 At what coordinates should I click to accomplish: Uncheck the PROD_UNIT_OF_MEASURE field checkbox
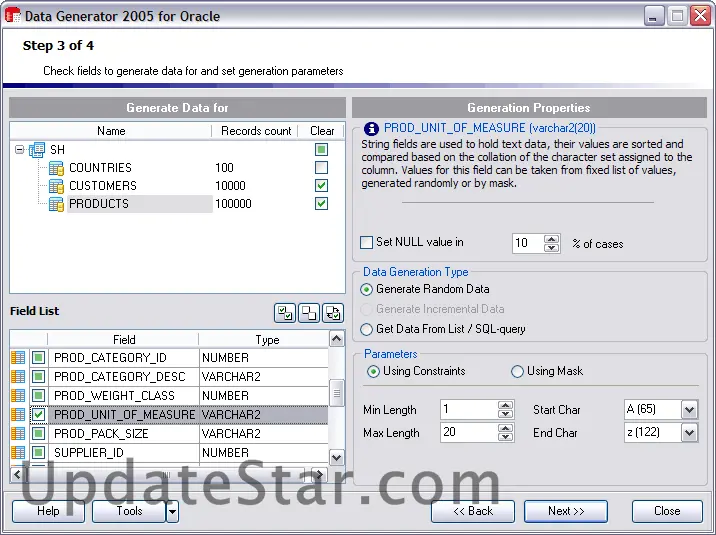pyautogui.click(x=38, y=414)
